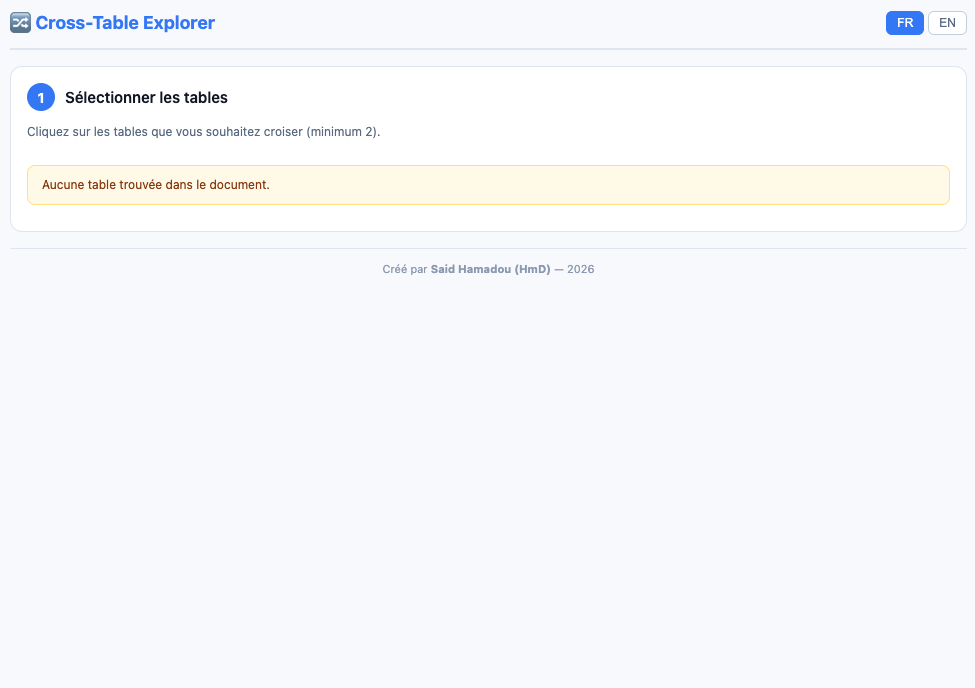Image resolution: width=975 pixels, height=688 pixels.
Task: Click the word "Aucune" in the warning banner
Action: (x=63, y=185)
